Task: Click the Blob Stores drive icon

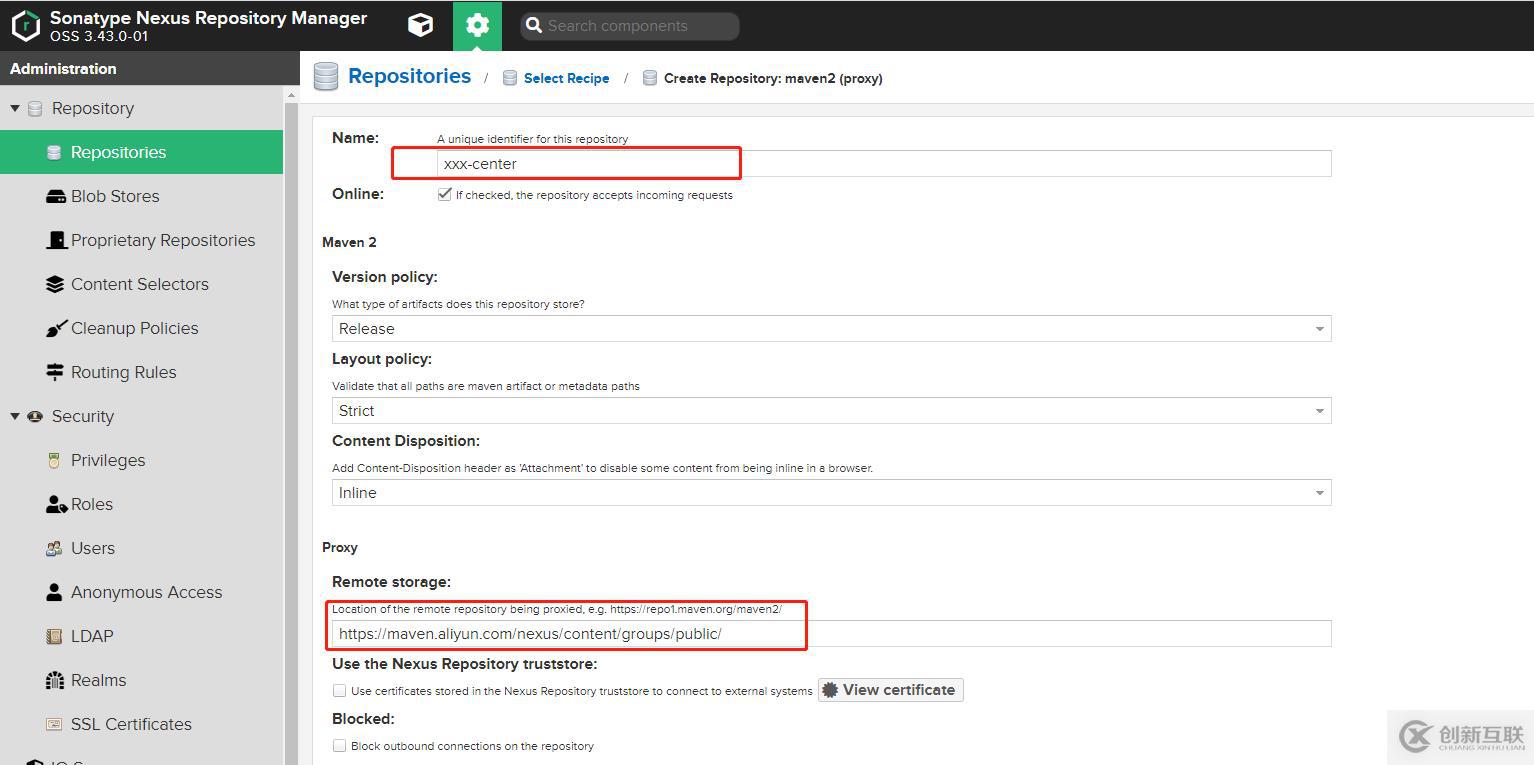Action: (55, 196)
